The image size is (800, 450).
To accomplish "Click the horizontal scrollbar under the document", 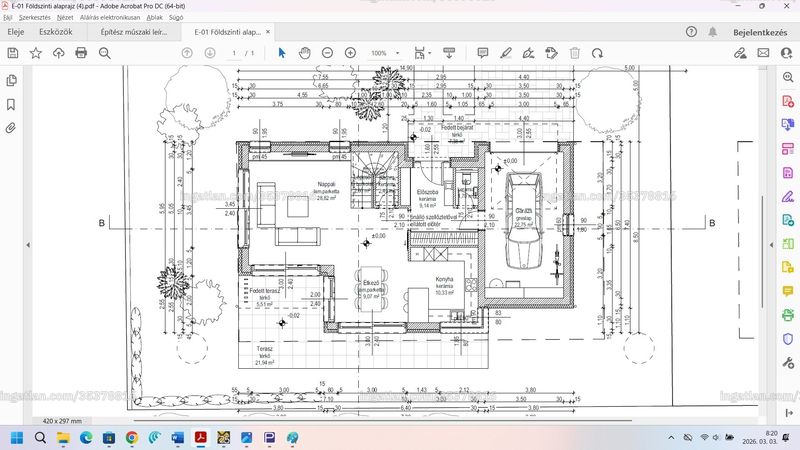I will coord(383,421).
